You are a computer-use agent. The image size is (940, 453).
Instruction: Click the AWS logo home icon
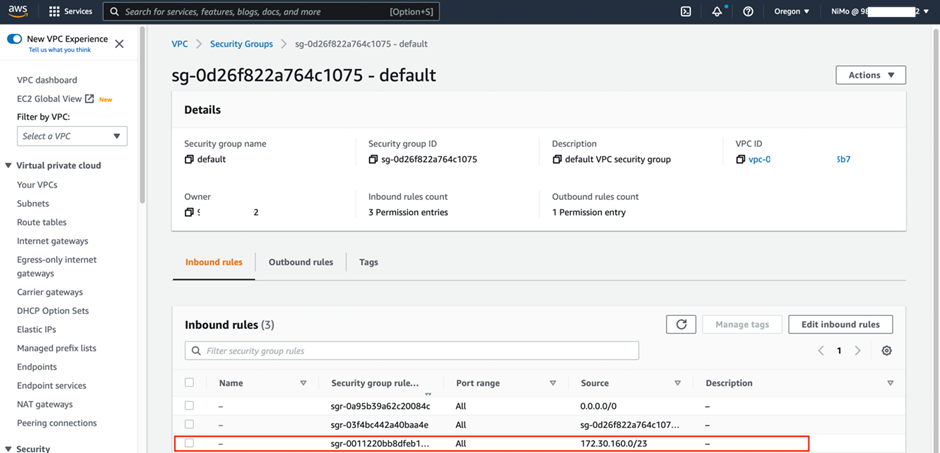click(x=22, y=12)
